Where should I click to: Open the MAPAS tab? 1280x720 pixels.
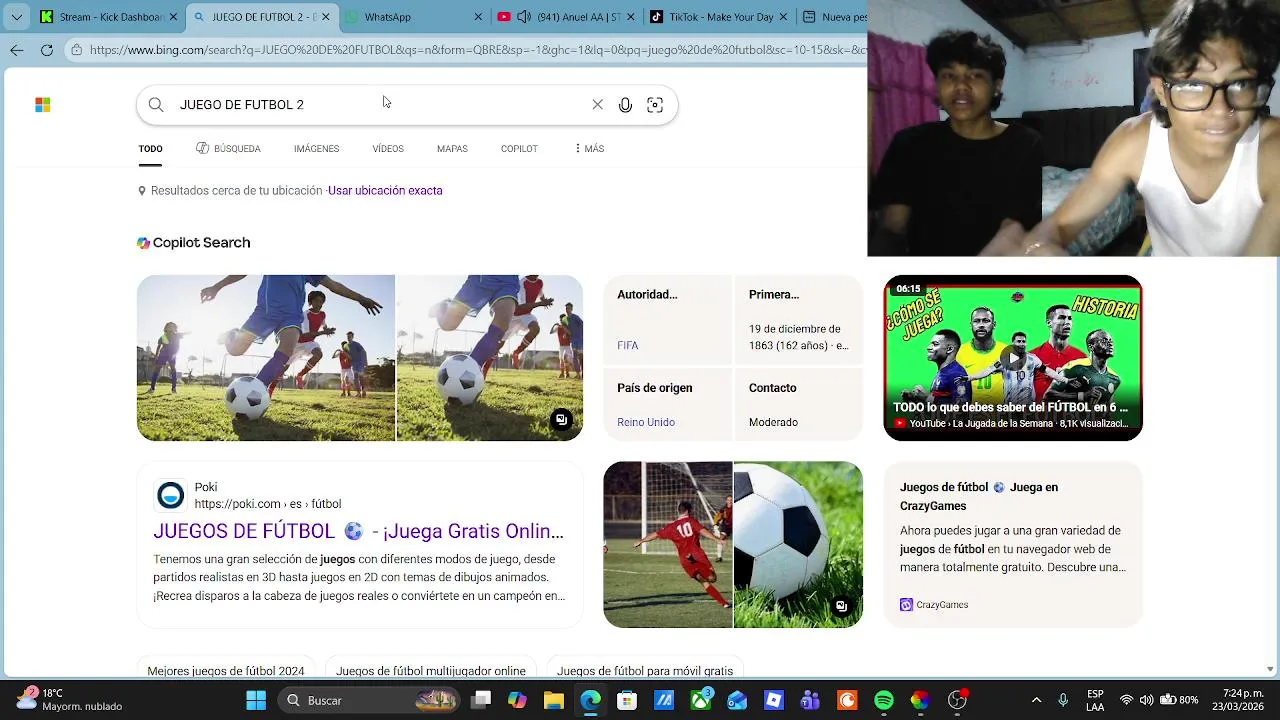pos(452,149)
